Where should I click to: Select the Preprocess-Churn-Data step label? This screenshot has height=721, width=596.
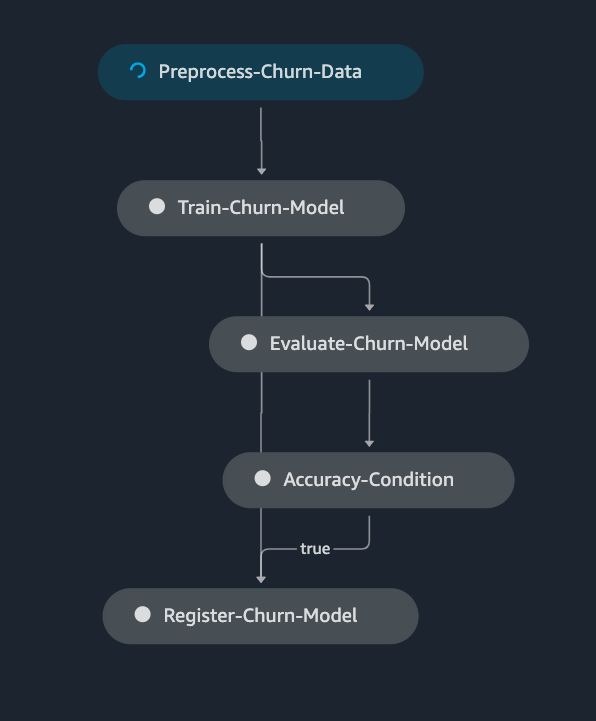tap(260, 72)
